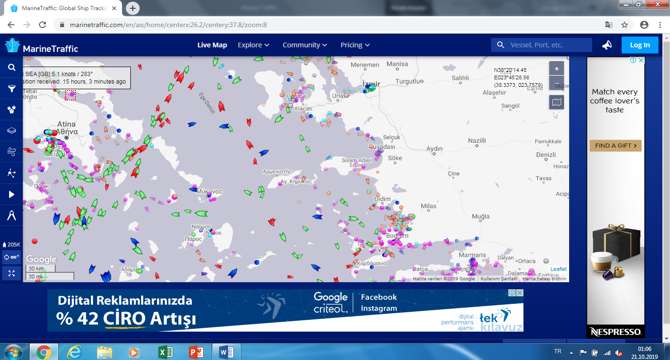Zoom in the map with plus button
Screen dimensions: 670x360
556,68
